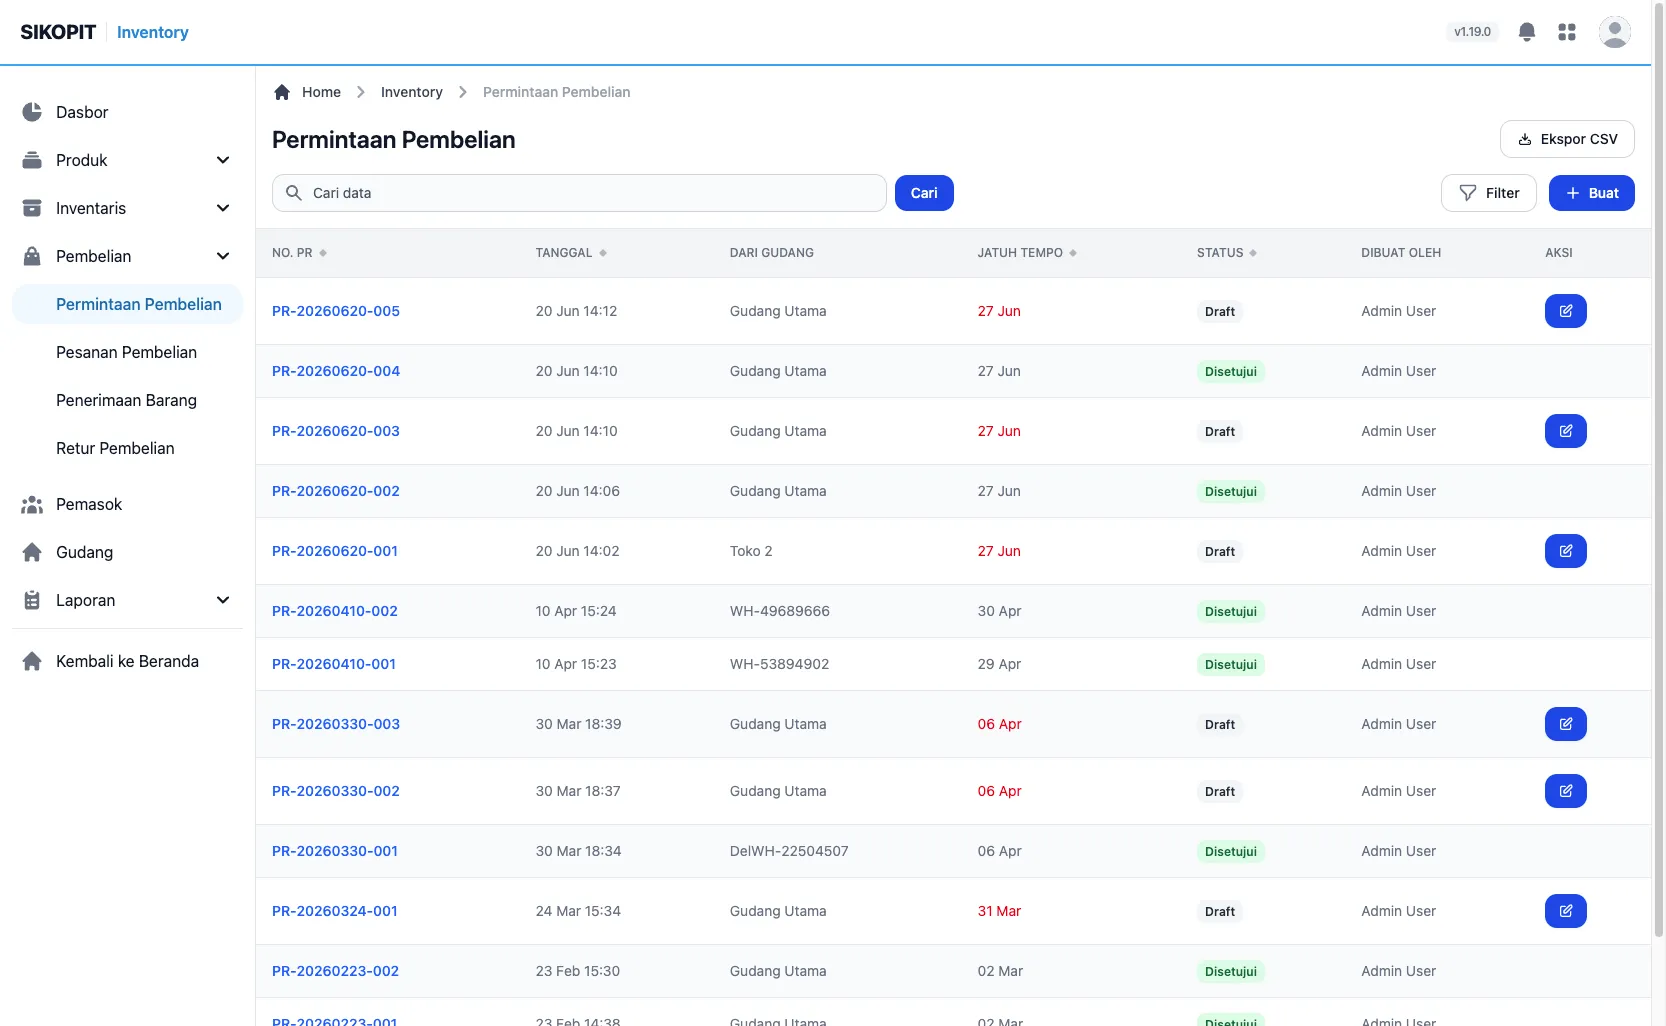Sort by TANGGAL column header
The image size is (1666, 1026).
(x=571, y=253)
